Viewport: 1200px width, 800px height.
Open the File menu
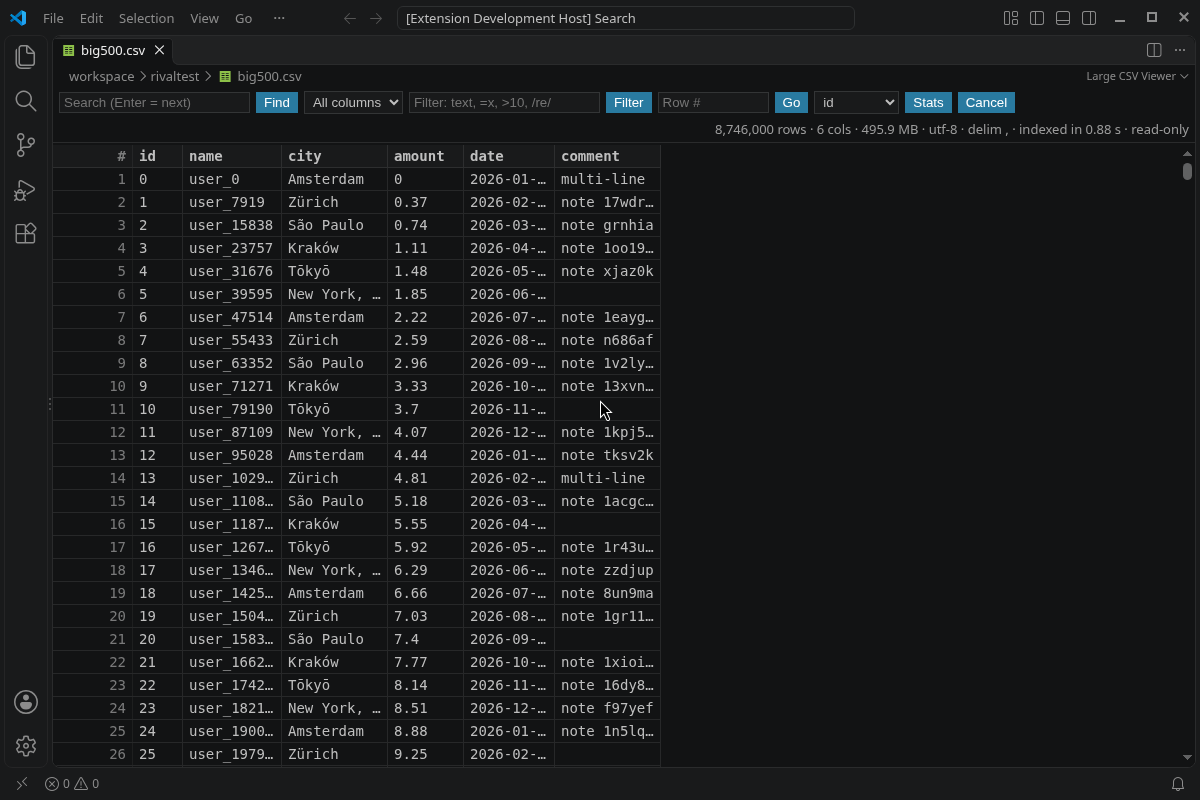point(53,18)
